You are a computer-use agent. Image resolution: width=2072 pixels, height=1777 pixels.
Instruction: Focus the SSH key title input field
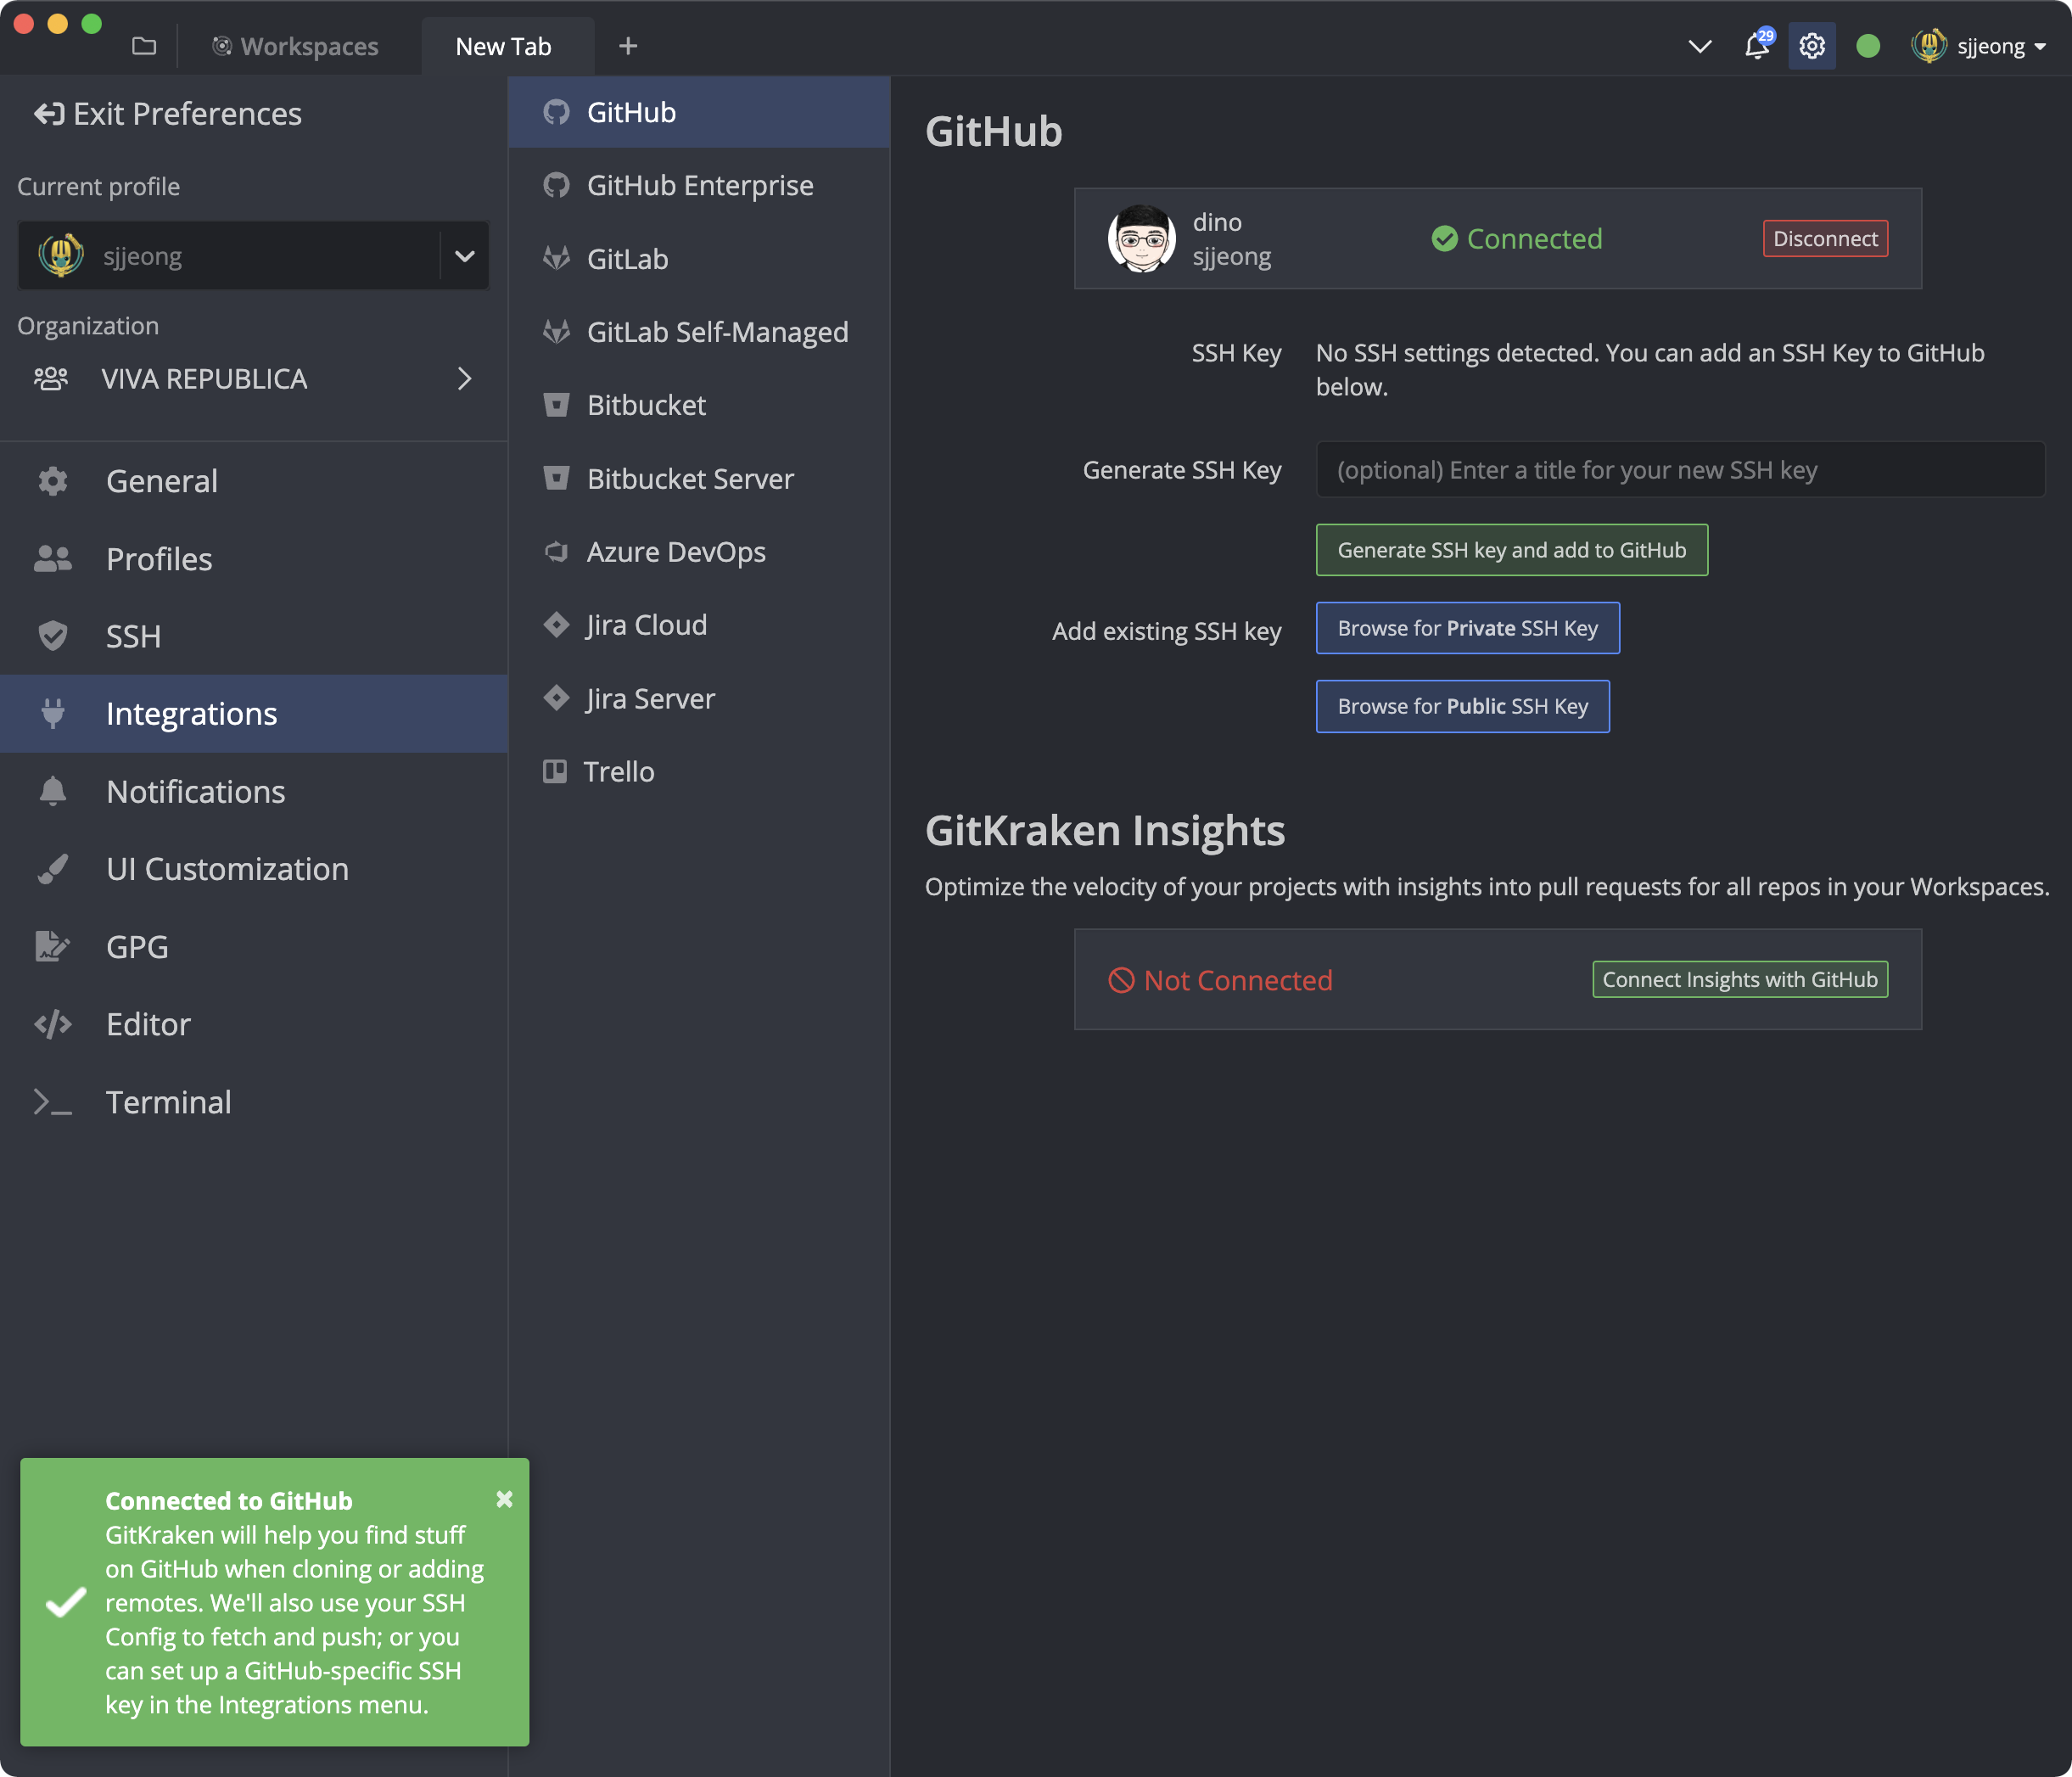click(1680, 470)
